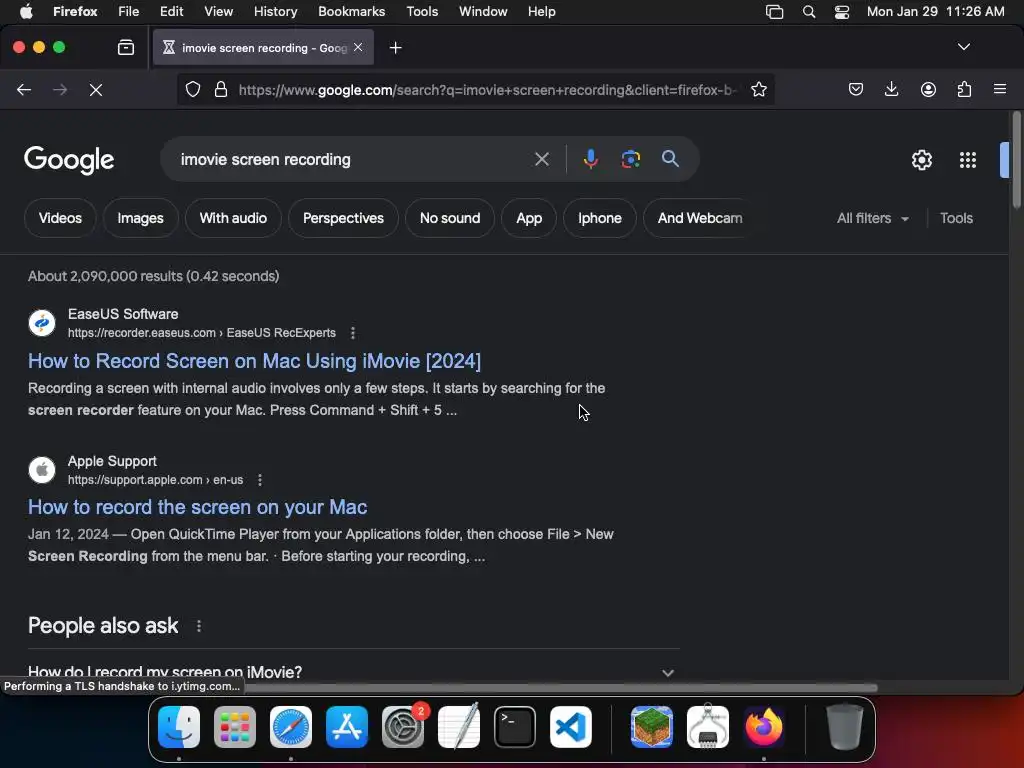Launch Finder from the Dock
This screenshot has height=768, width=1024.
pos(179,727)
